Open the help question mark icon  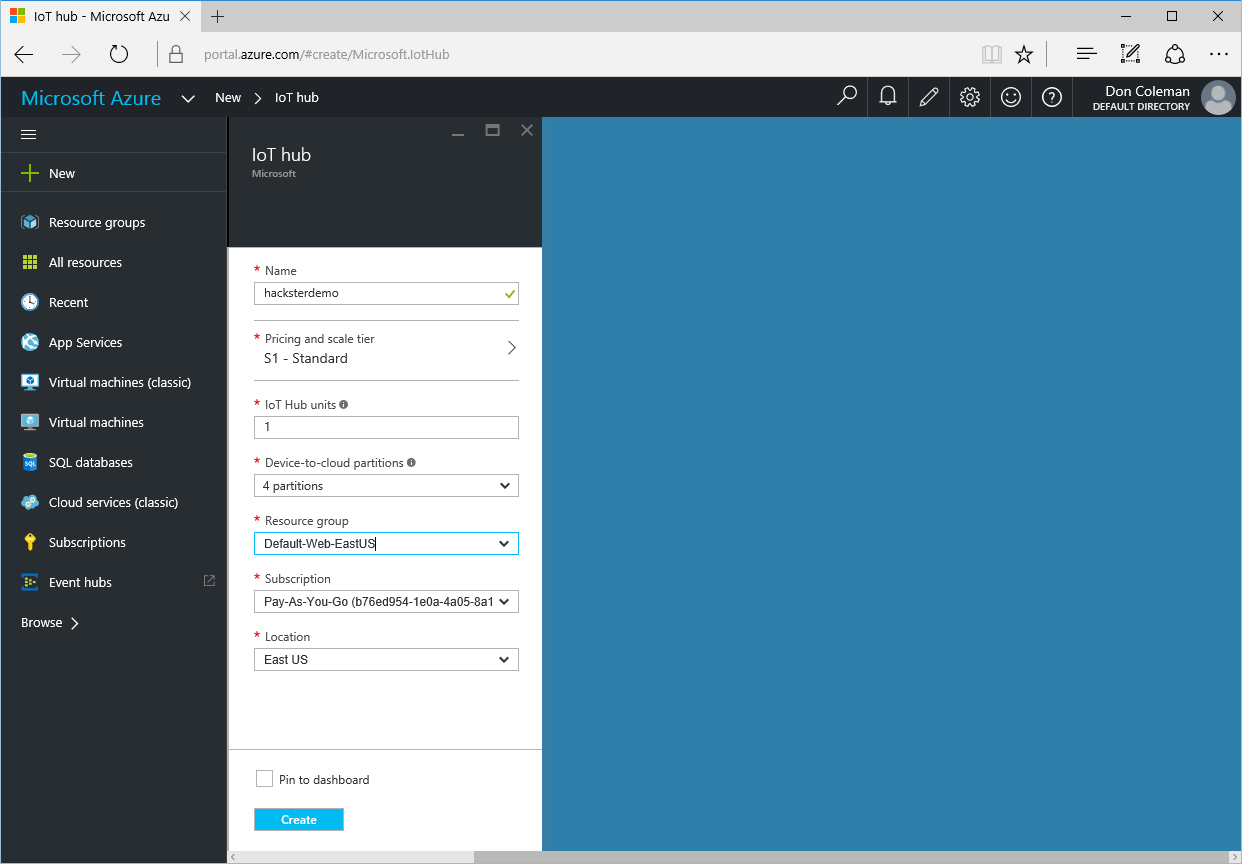(1052, 97)
